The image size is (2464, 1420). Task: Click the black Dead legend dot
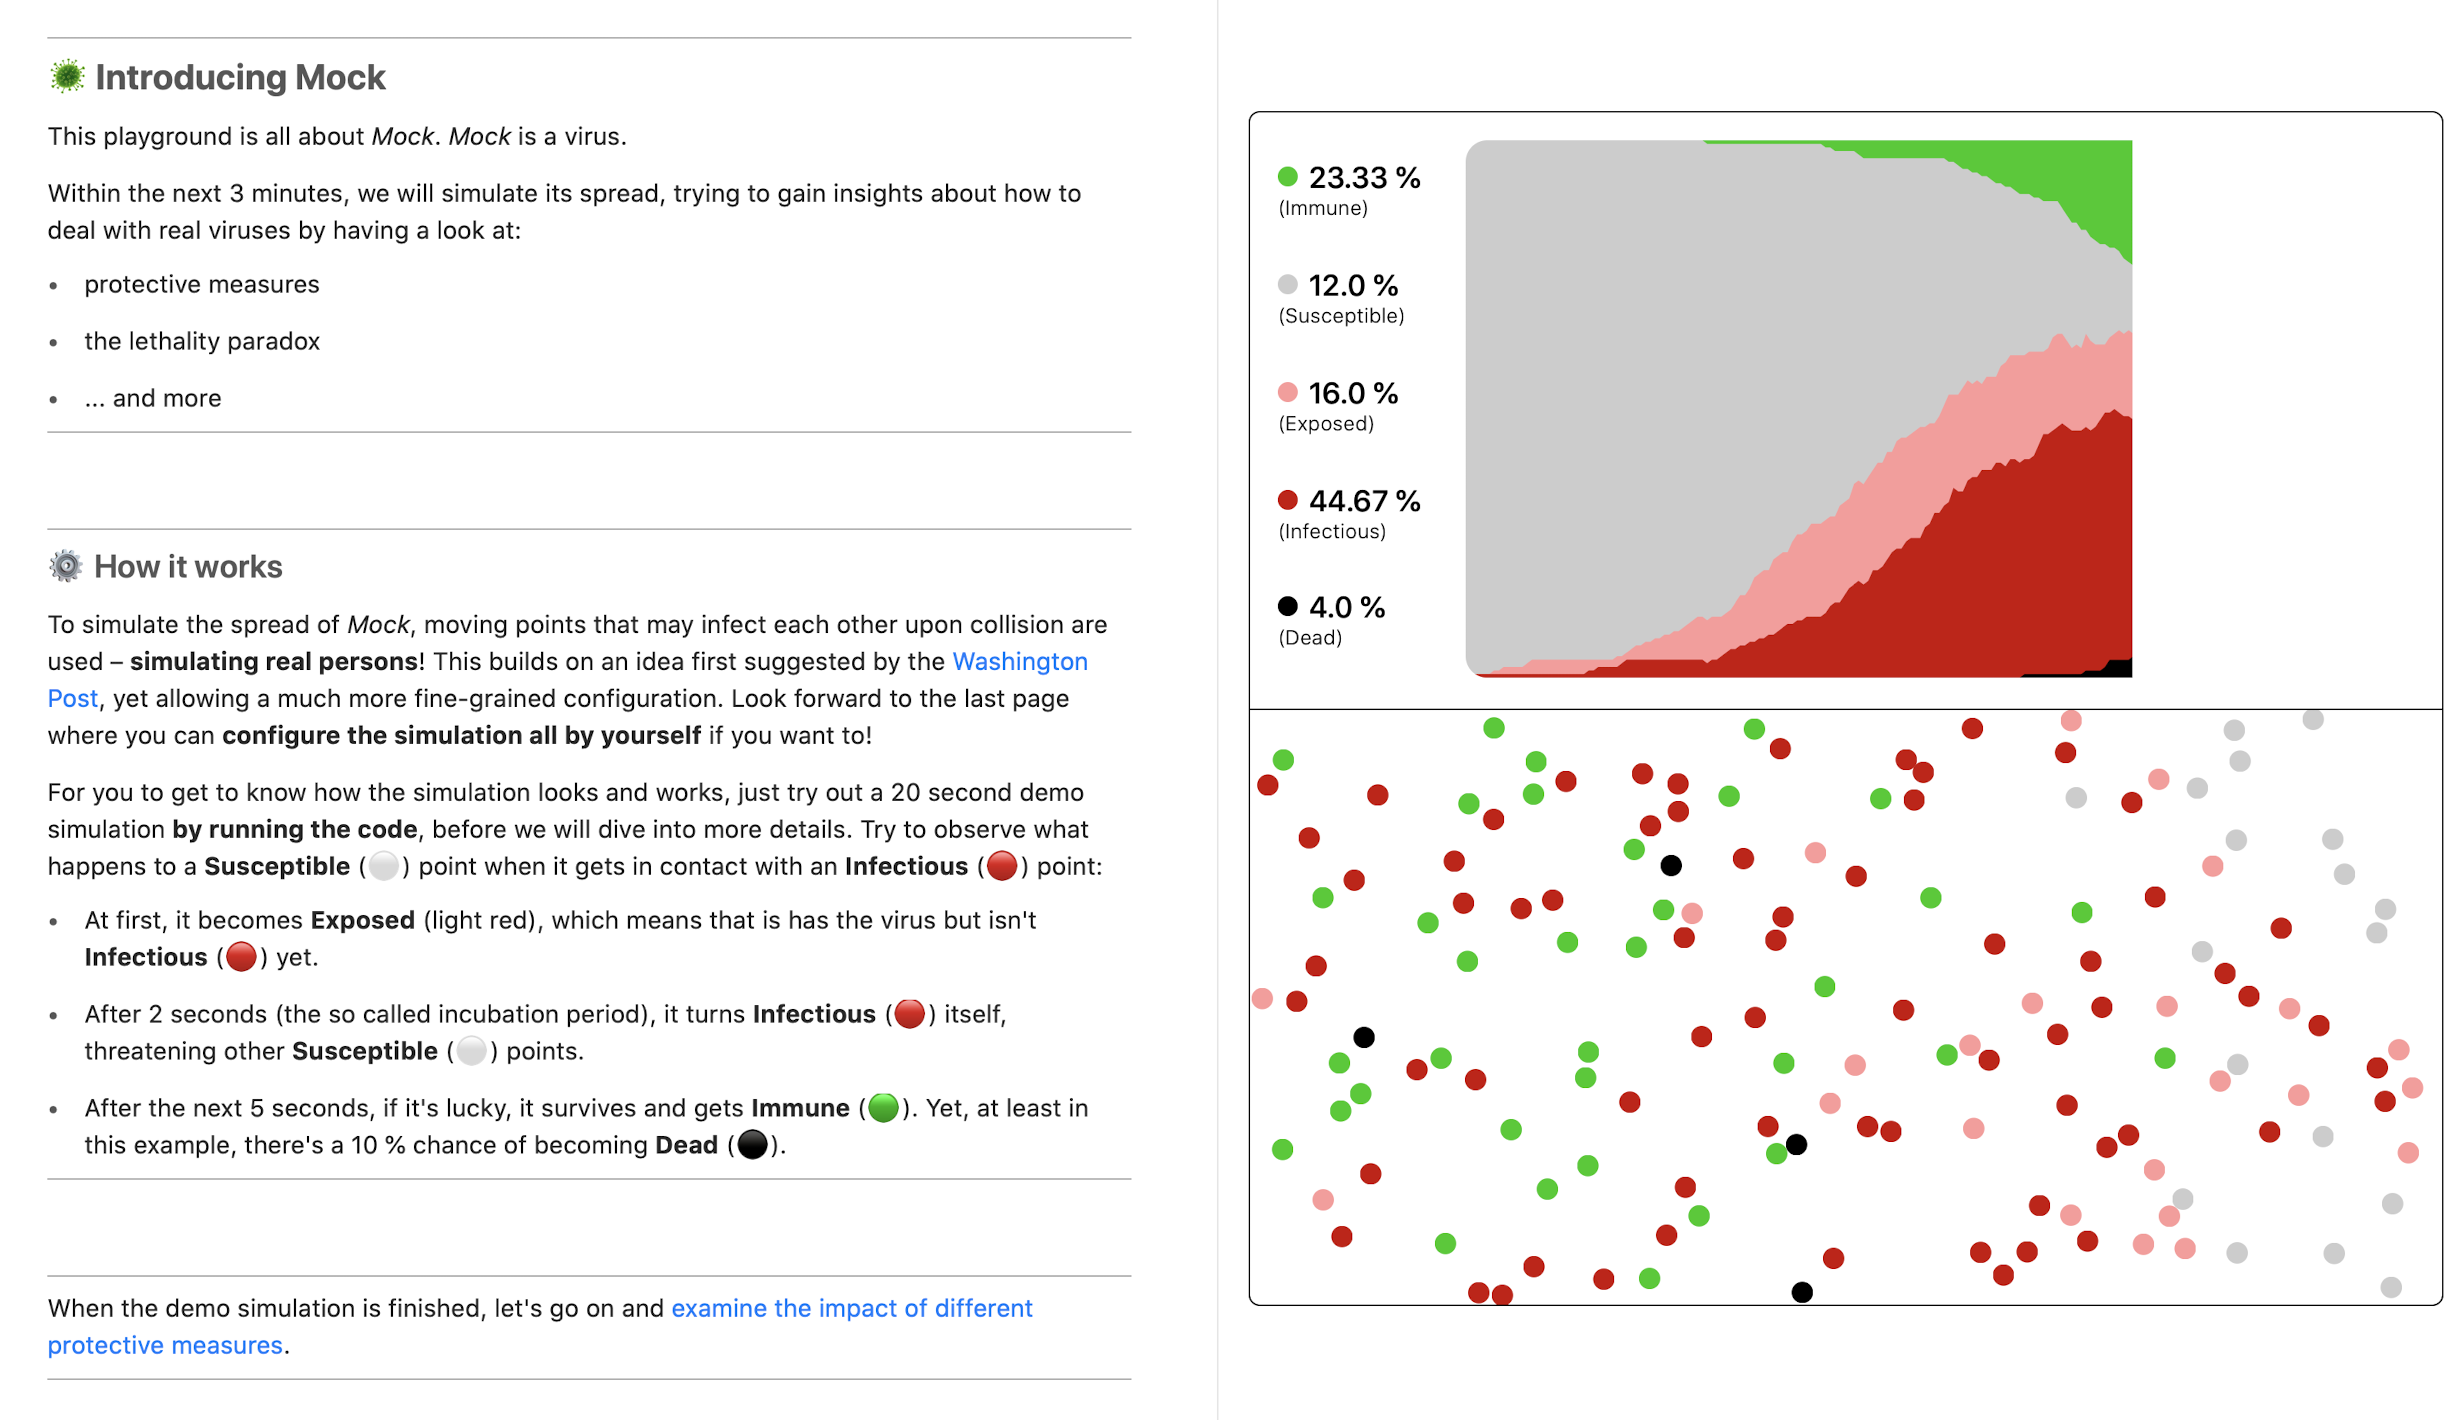(x=1288, y=606)
